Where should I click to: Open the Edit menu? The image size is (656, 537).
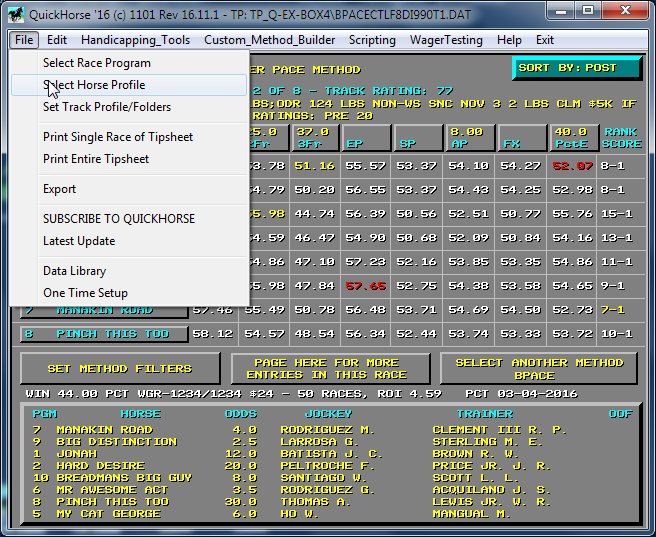(x=57, y=40)
